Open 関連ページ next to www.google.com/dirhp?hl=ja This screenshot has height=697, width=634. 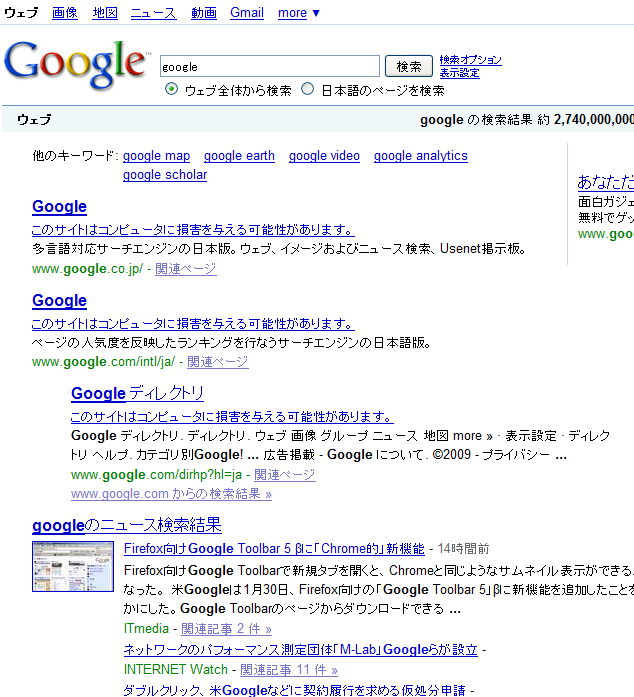tap(285, 475)
